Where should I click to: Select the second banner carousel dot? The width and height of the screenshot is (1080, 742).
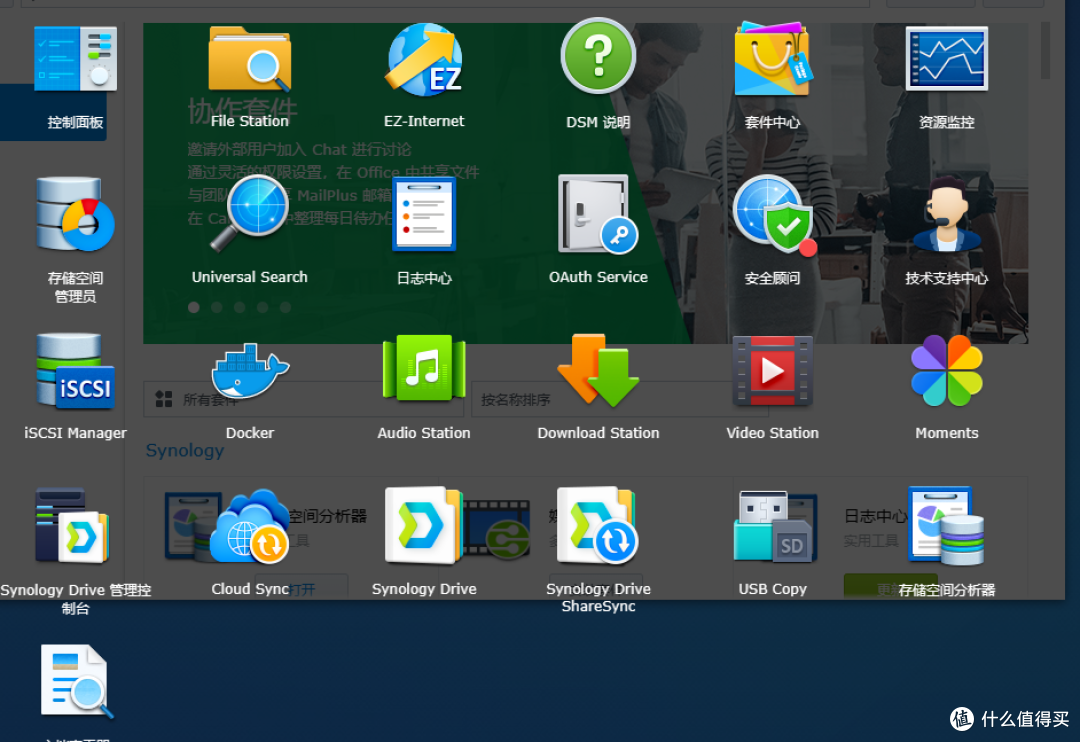[x=216, y=307]
